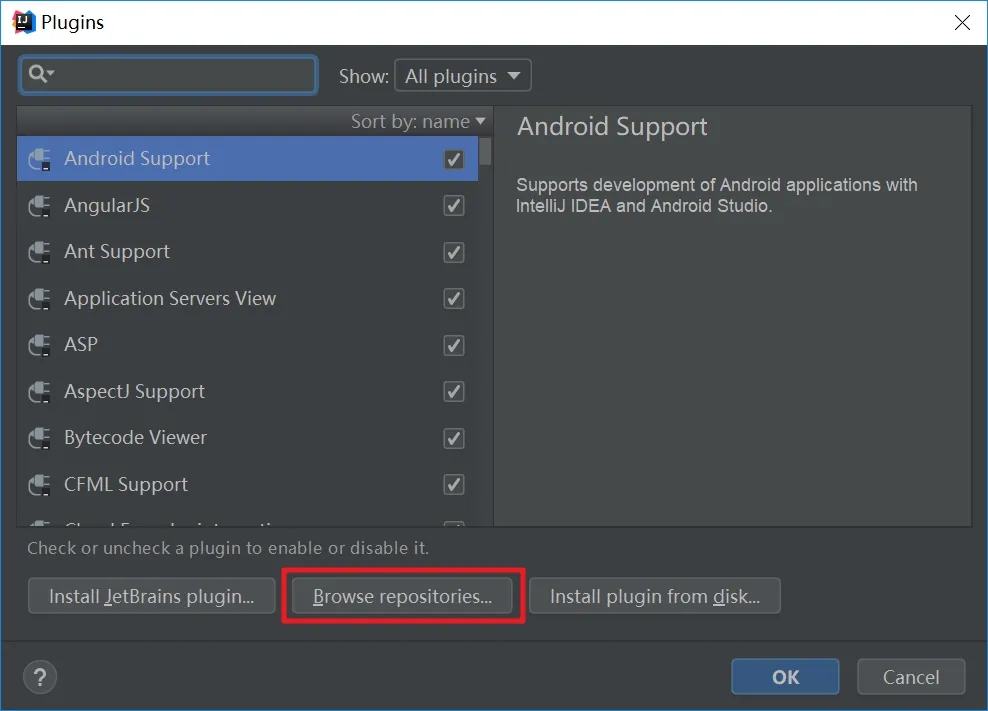This screenshot has height=711, width=988.
Task: Select the Android Support row
Action: coord(247,159)
